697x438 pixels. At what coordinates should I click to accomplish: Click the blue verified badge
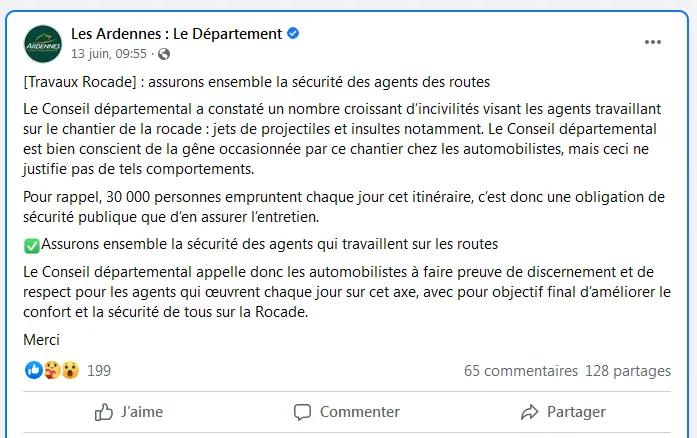(x=293, y=34)
